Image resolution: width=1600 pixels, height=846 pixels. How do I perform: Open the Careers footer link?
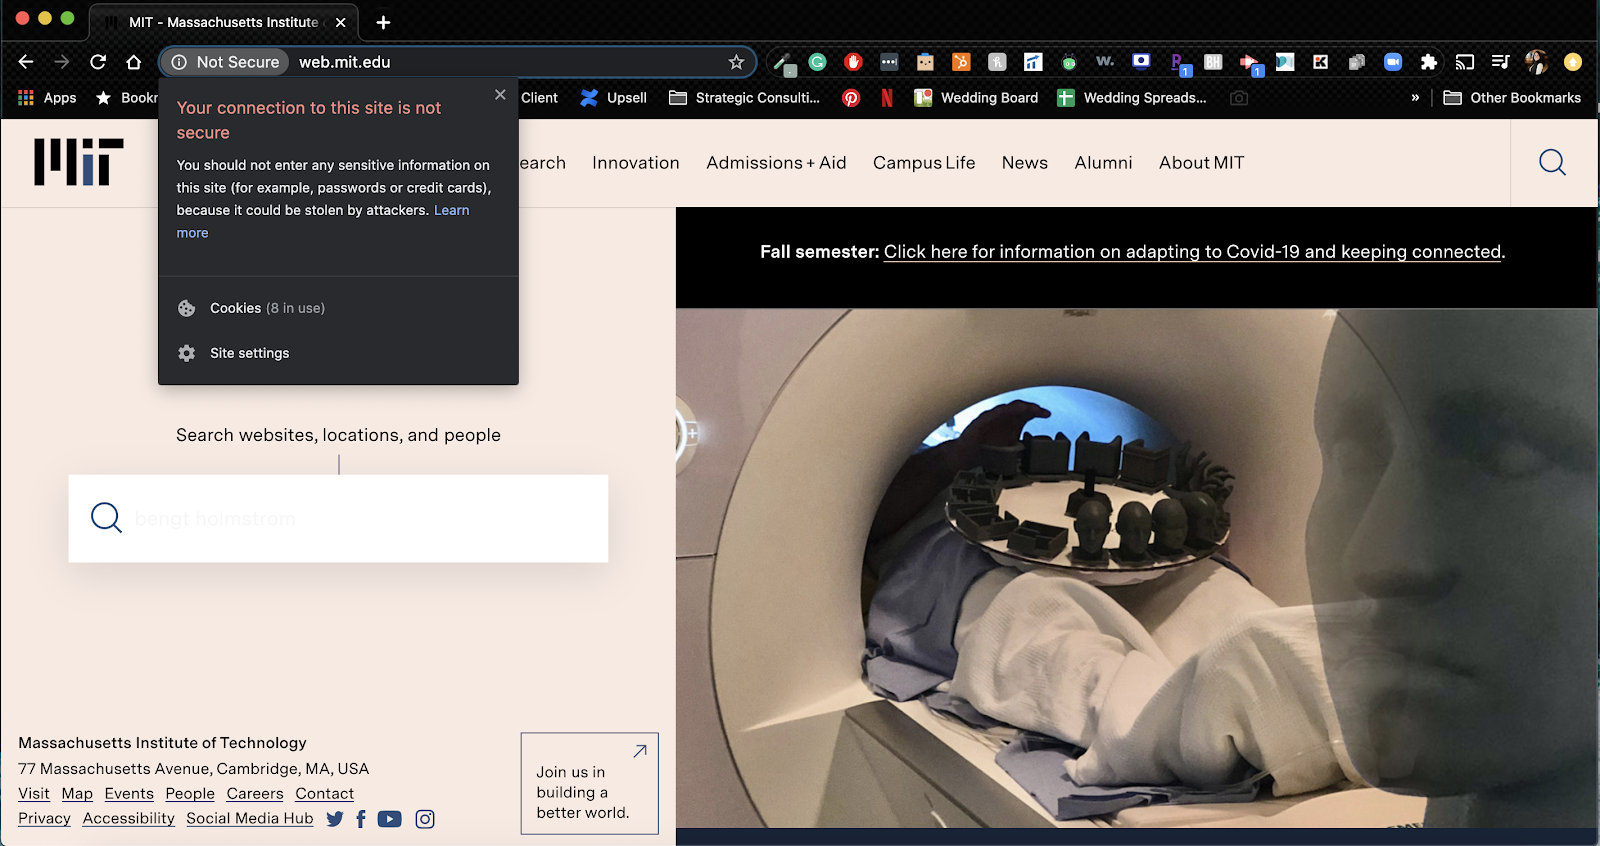(255, 794)
